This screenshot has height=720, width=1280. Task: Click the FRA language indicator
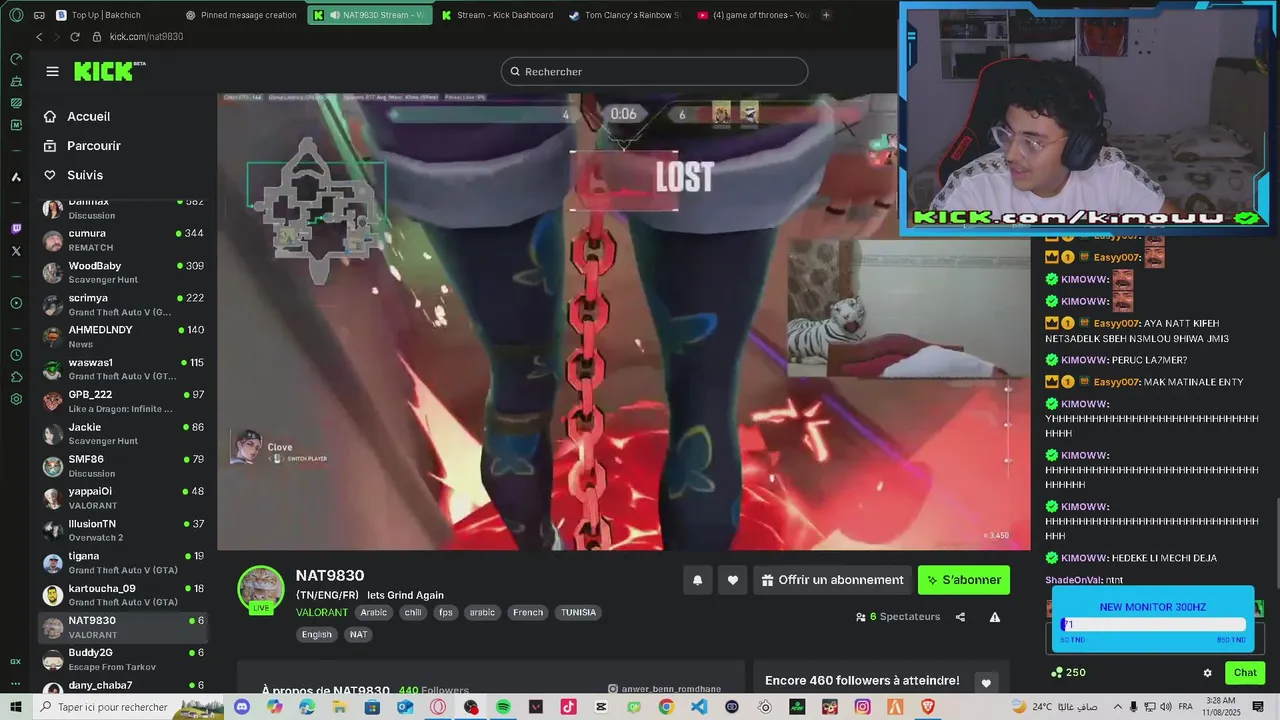click(1187, 707)
